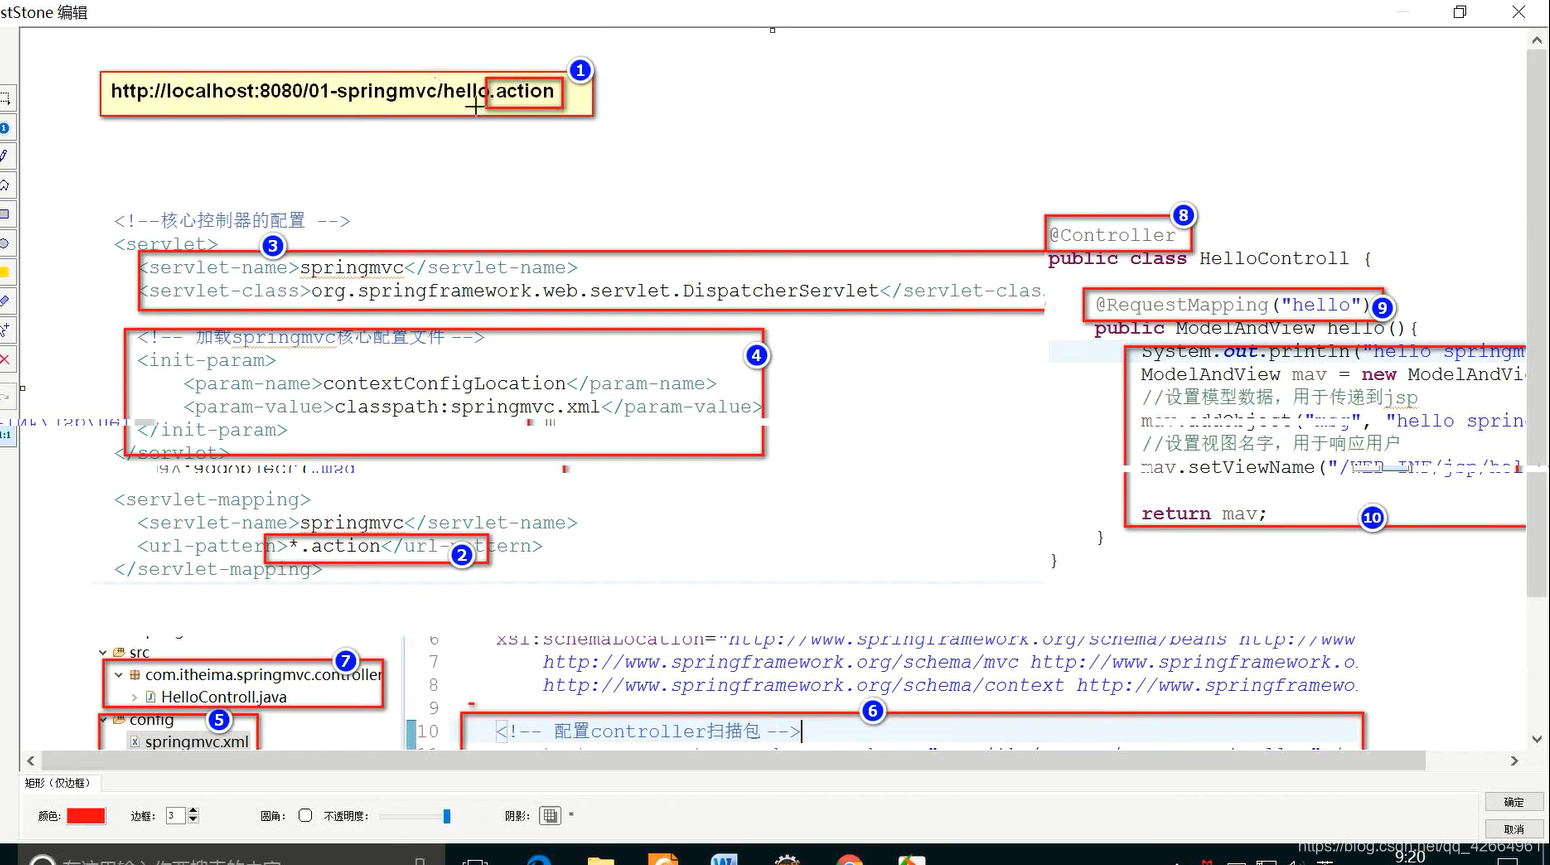Click the vertical scrollbar thumb
The width and height of the screenshot is (1550, 865).
[1537, 322]
